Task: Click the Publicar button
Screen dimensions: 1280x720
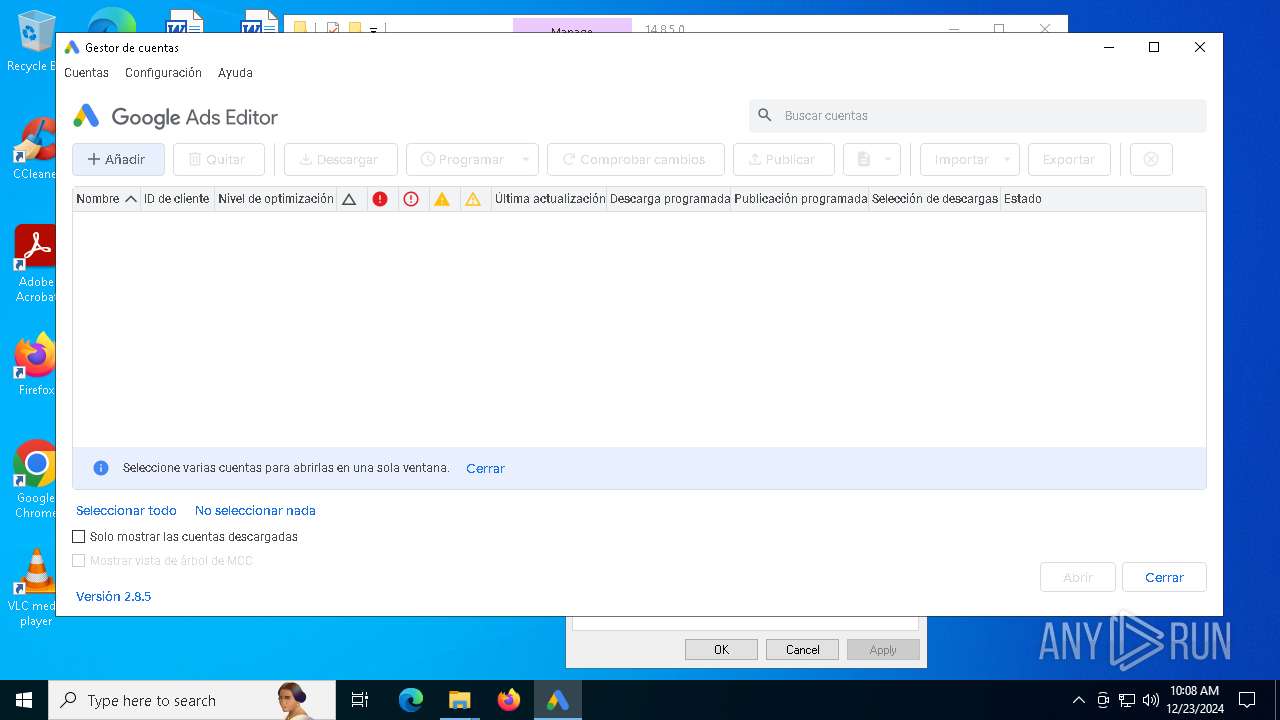Action: 782,159
